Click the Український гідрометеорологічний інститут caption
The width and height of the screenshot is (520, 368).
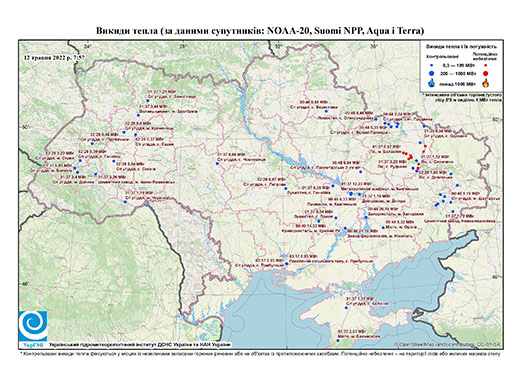point(140,345)
